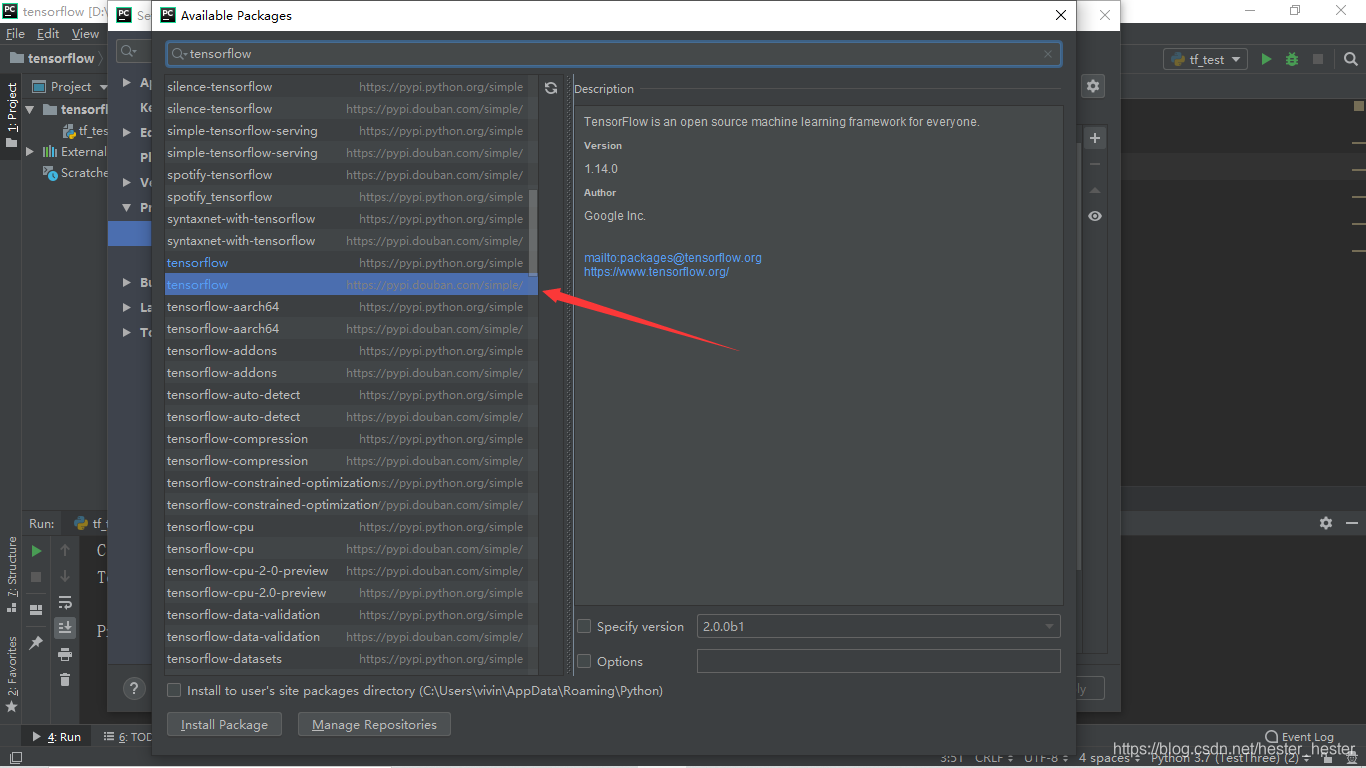Viewport: 1366px width, 768px height.
Task: Run tf_test with the green play icon
Action: [x=1266, y=59]
